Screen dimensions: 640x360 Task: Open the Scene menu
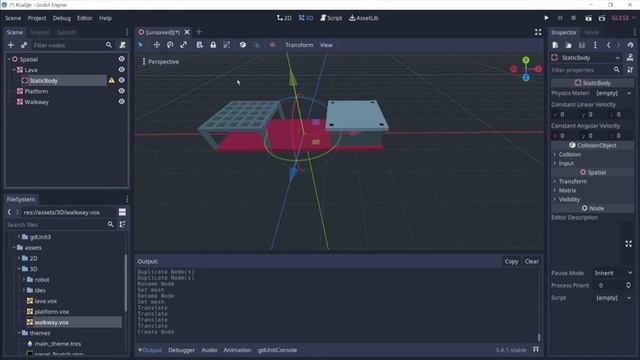tap(13, 18)
